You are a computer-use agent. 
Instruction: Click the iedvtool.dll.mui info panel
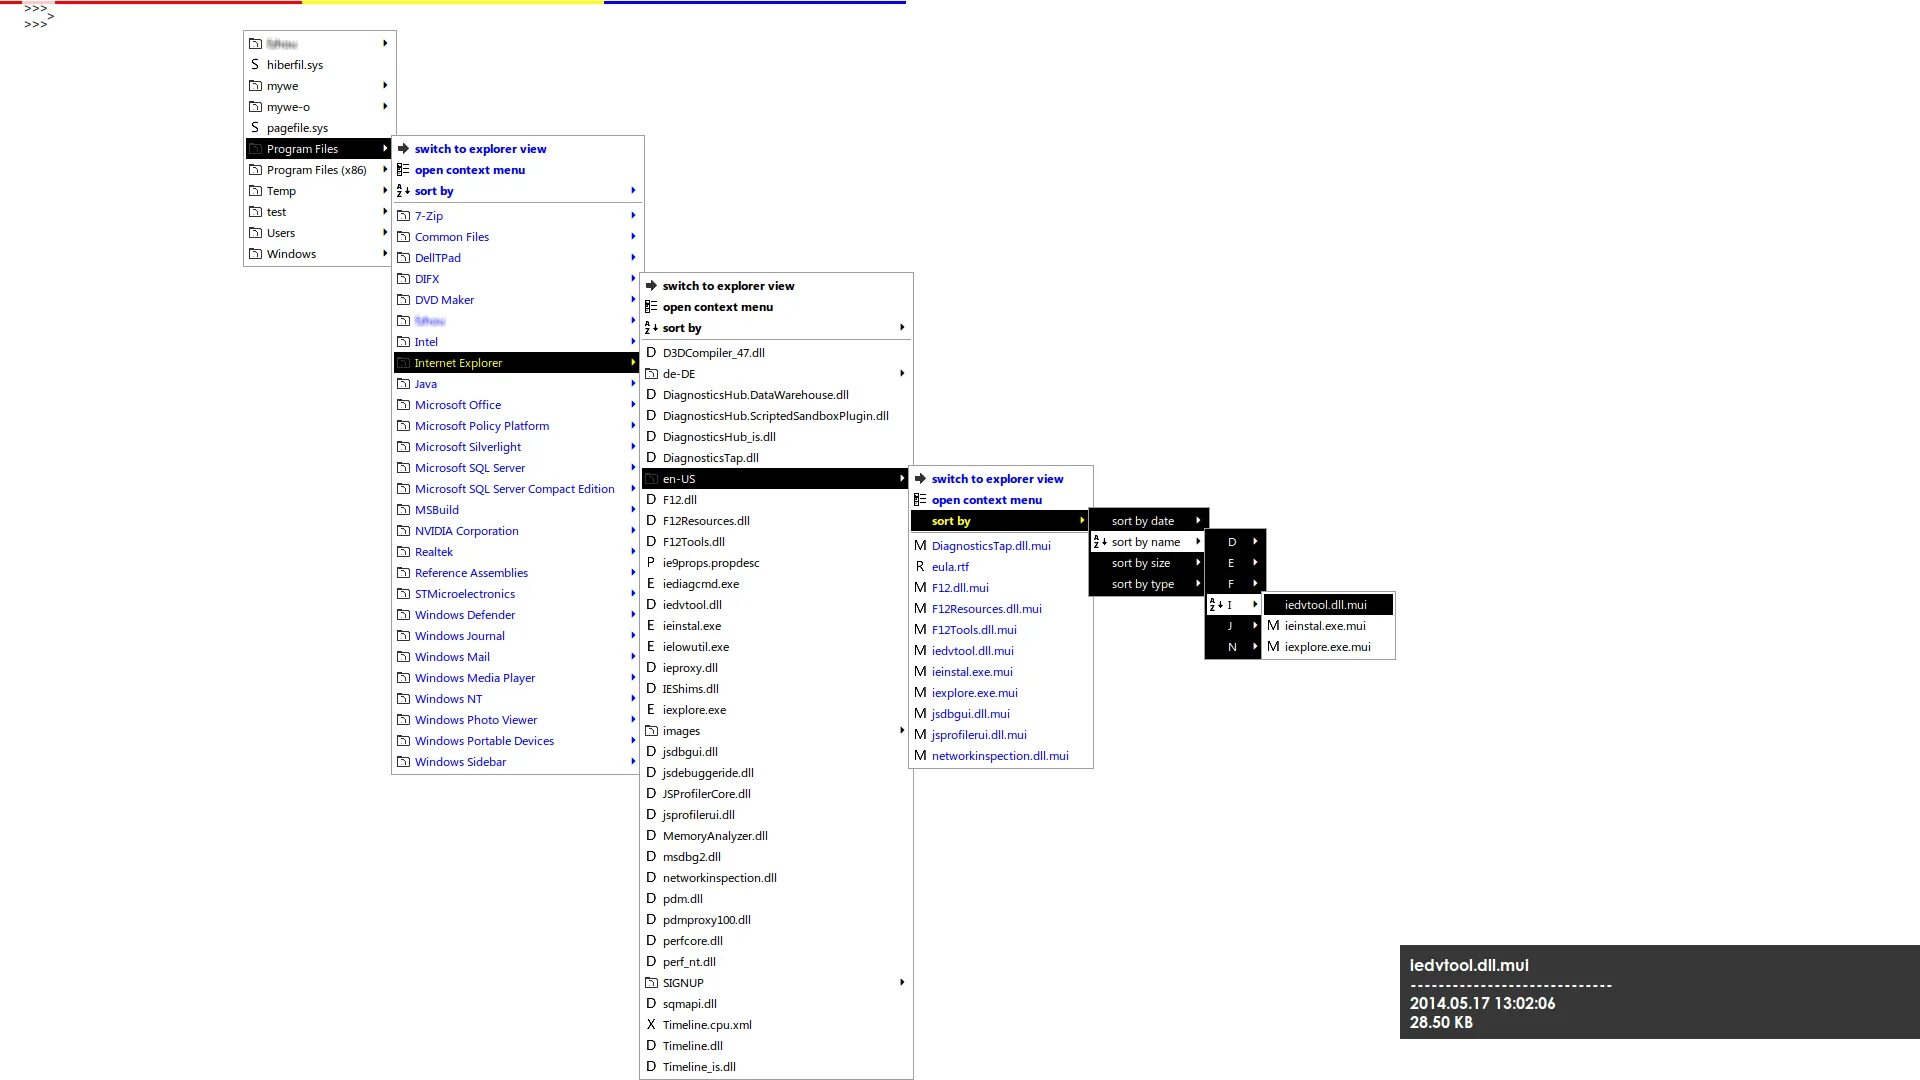[x=1658, y=992]
